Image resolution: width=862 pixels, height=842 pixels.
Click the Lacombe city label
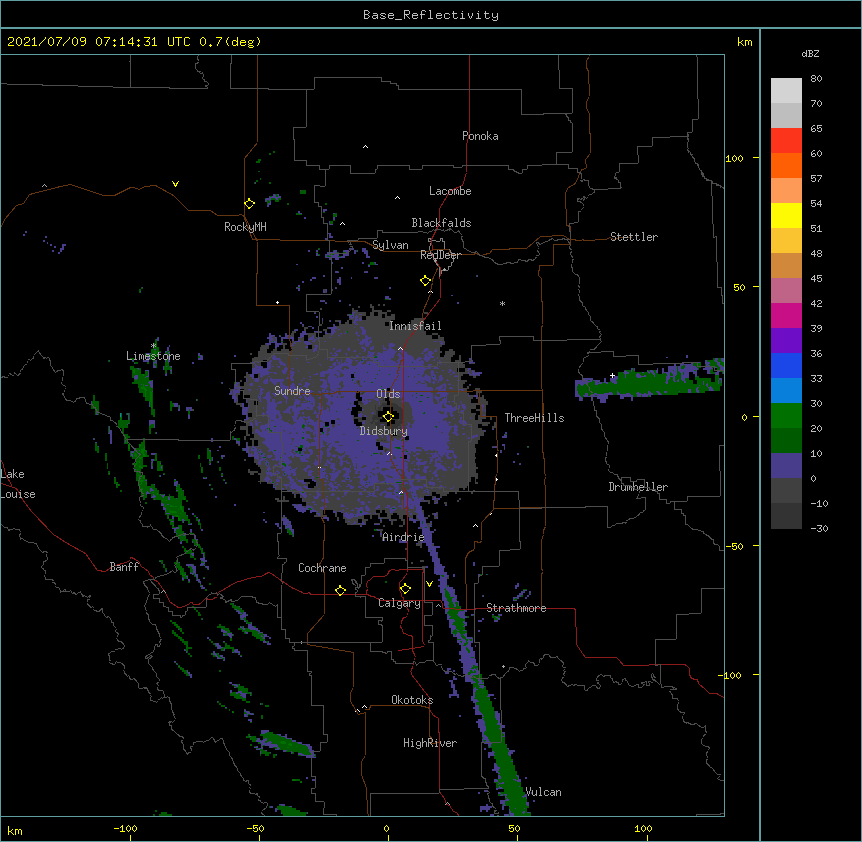point(450,191)
